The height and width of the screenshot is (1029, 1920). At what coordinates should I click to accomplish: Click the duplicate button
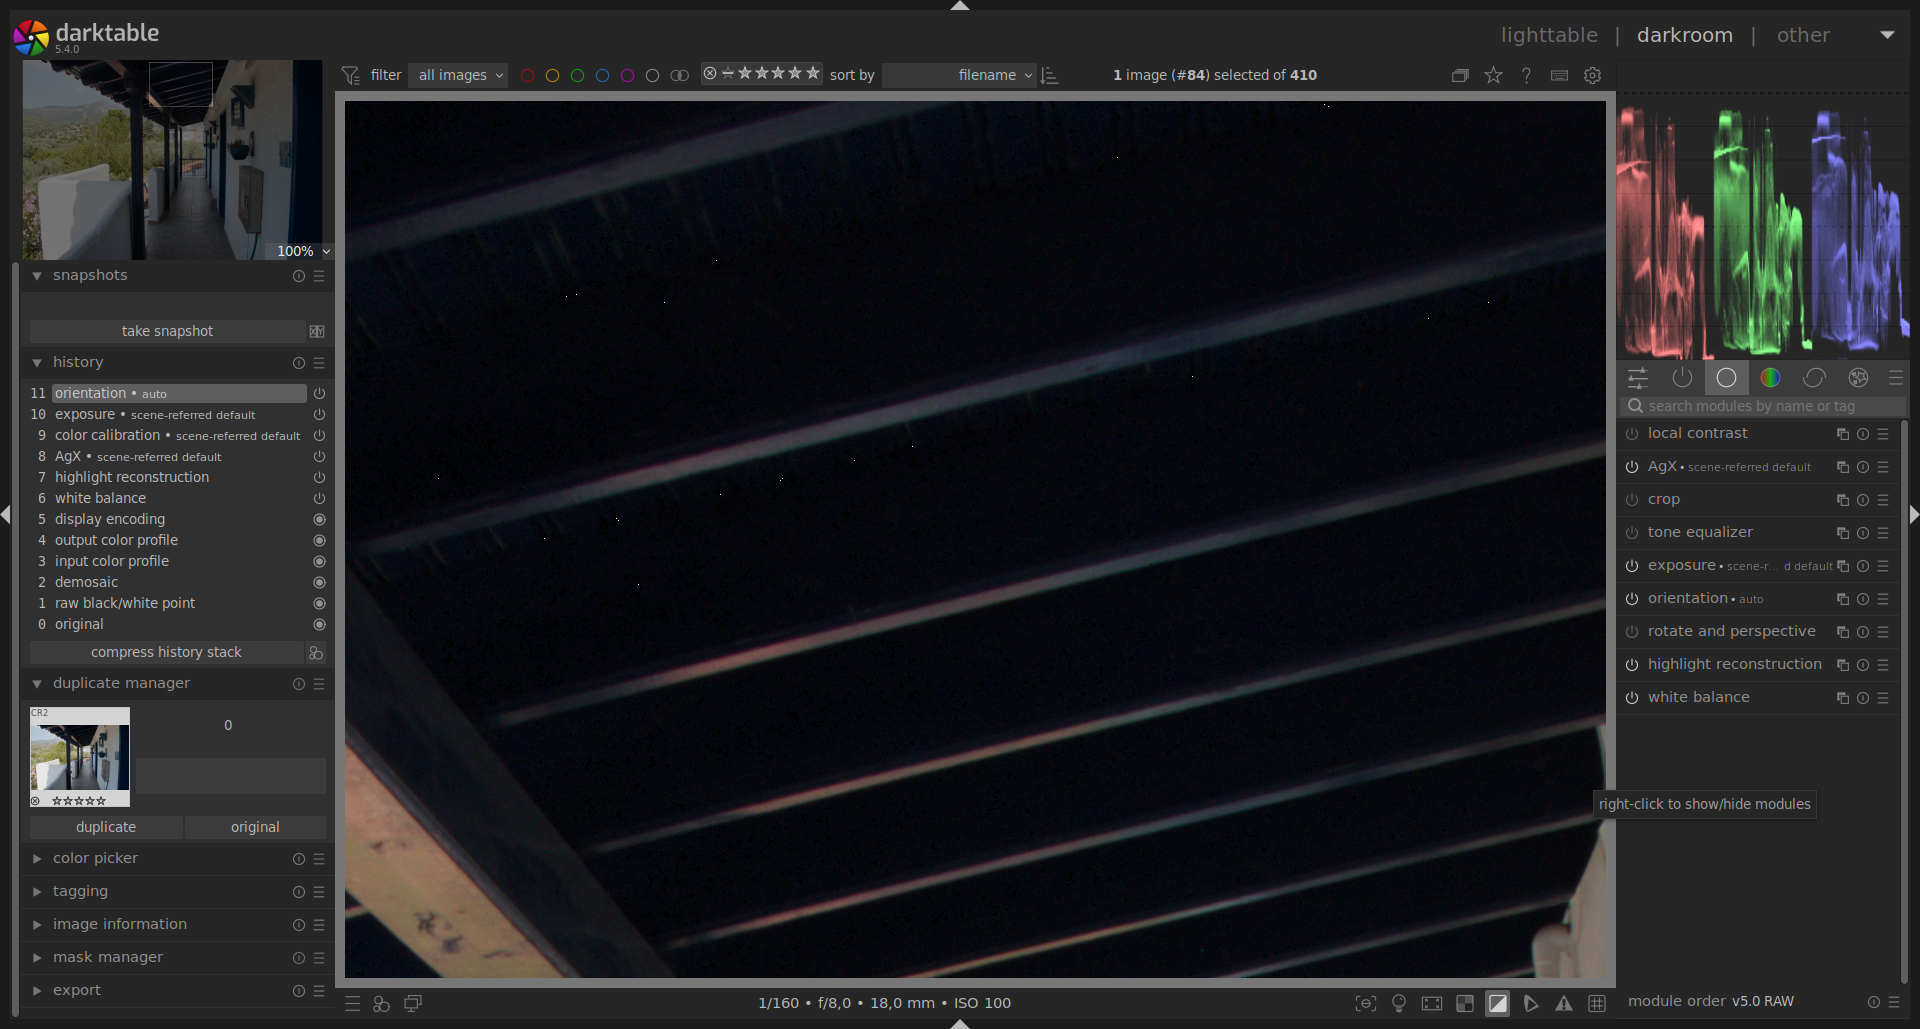click(106, 827)
